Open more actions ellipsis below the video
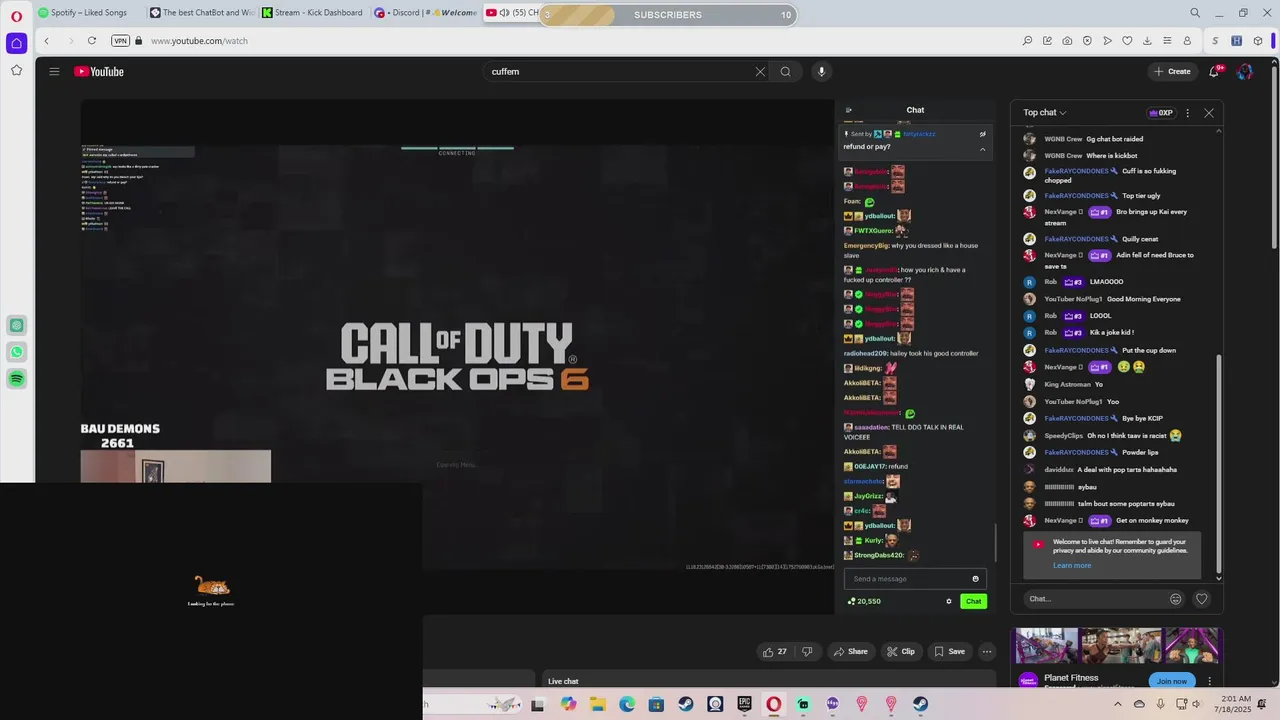Screen dimensions: 1280x720 click(987, 652)
